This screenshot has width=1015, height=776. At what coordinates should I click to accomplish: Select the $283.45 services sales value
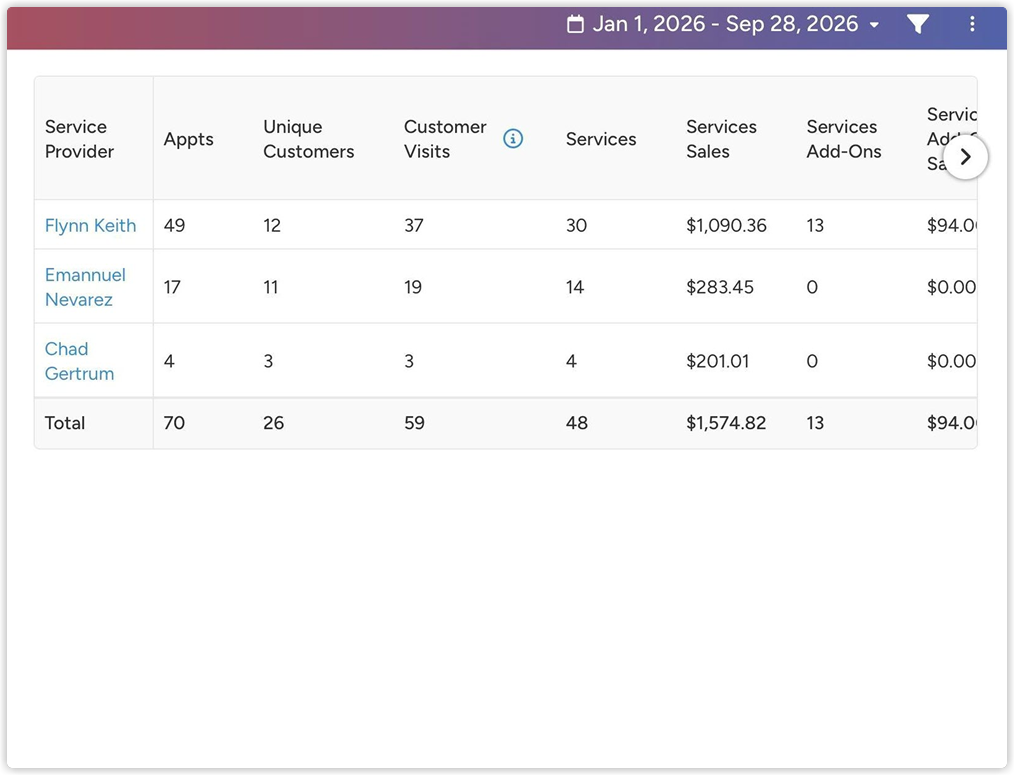pos(720,287)
